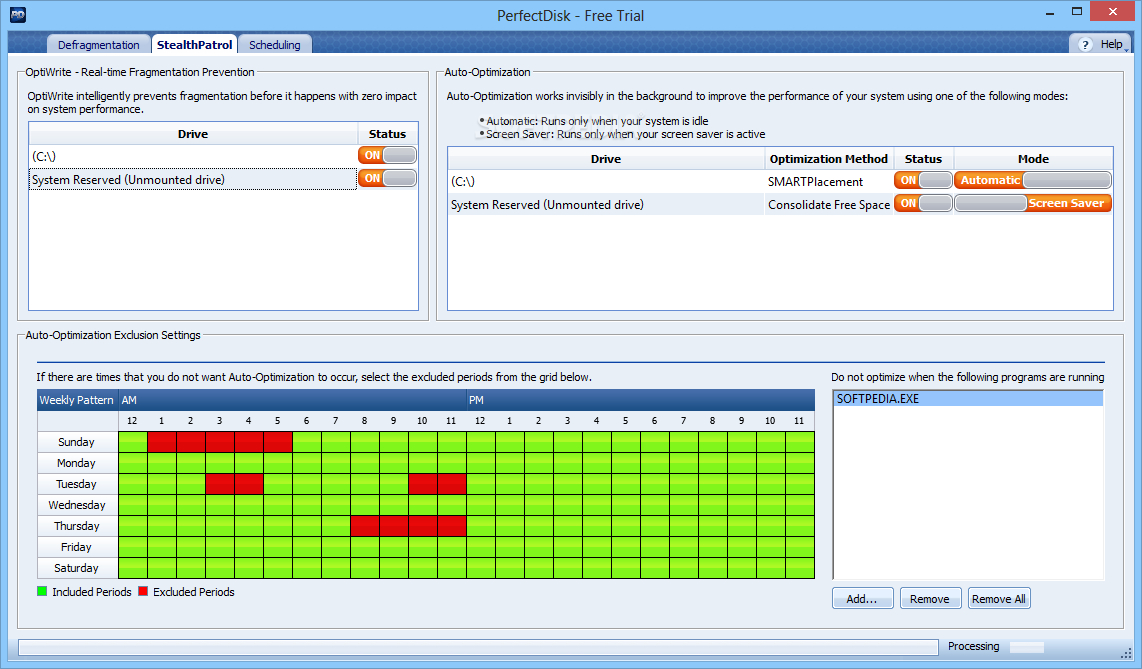
Task: Toggle Sunday 1 AM excluded cell
Action: pyautogui.click(x=162, y=442)
